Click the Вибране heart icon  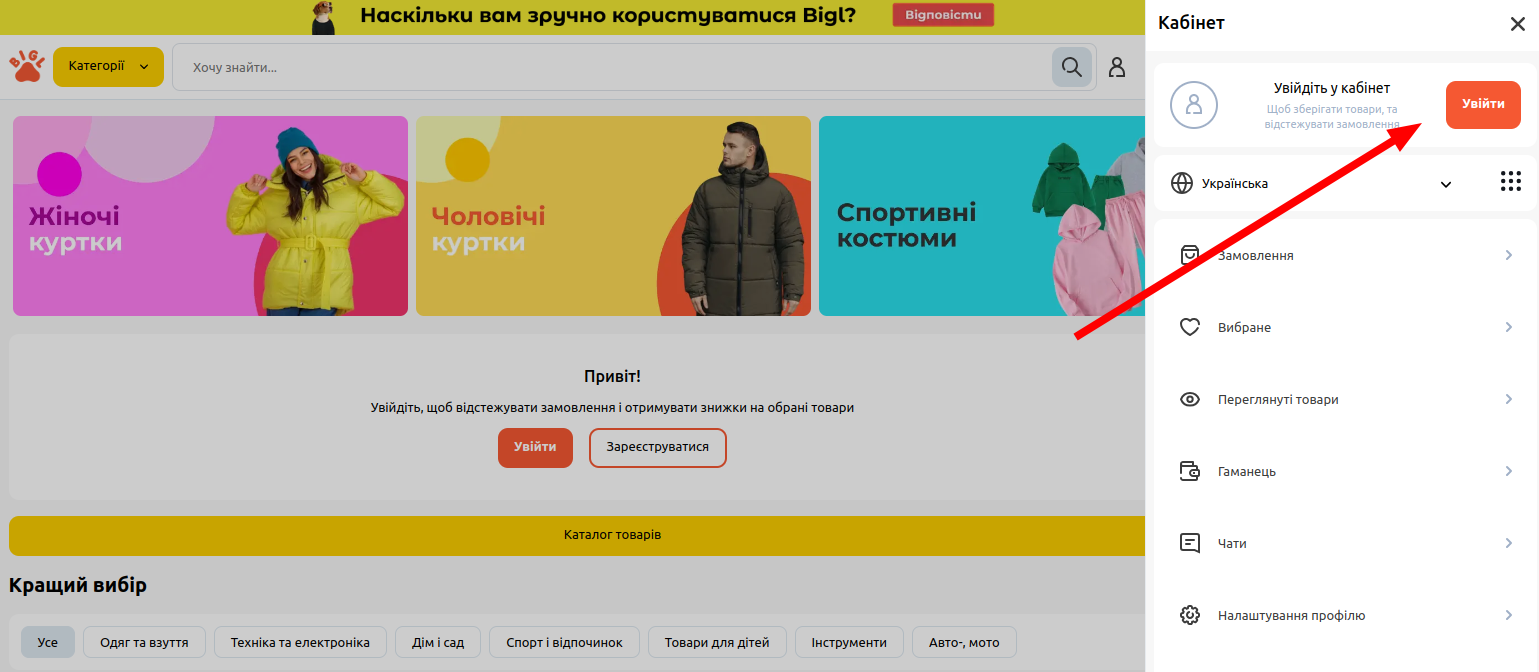[1189, 327]
